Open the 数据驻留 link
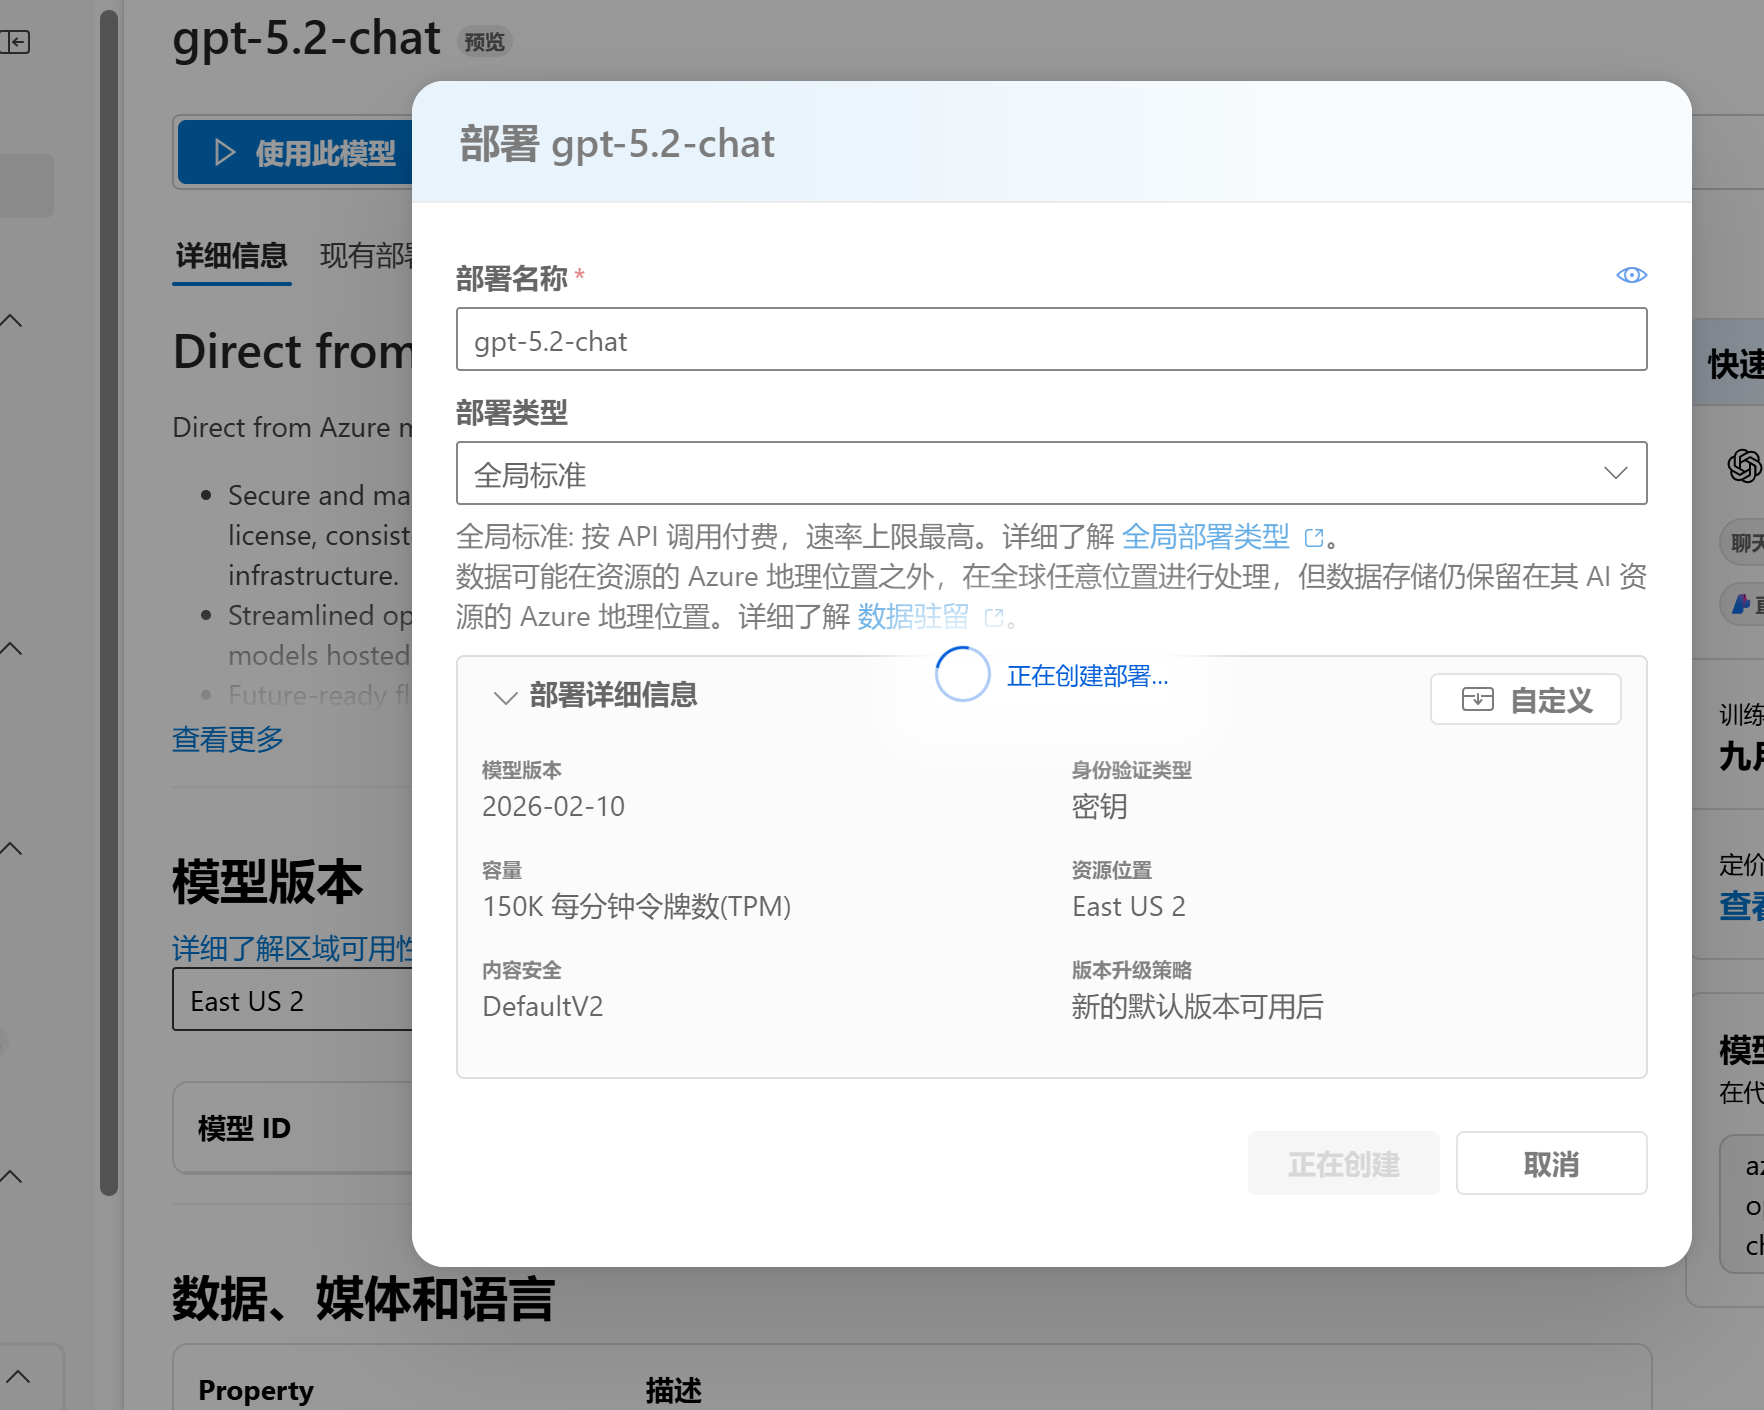Image resolution: width=1764 pixels, height=1410 pixels. point(913,617)
